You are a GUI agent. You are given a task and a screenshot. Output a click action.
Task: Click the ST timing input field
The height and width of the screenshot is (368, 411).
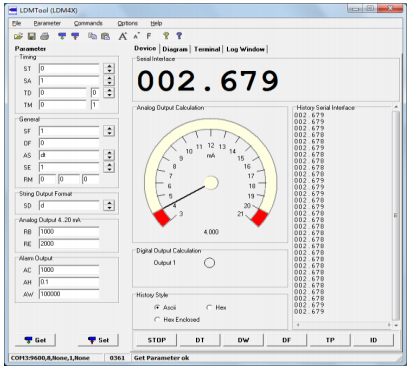point(69,69)
